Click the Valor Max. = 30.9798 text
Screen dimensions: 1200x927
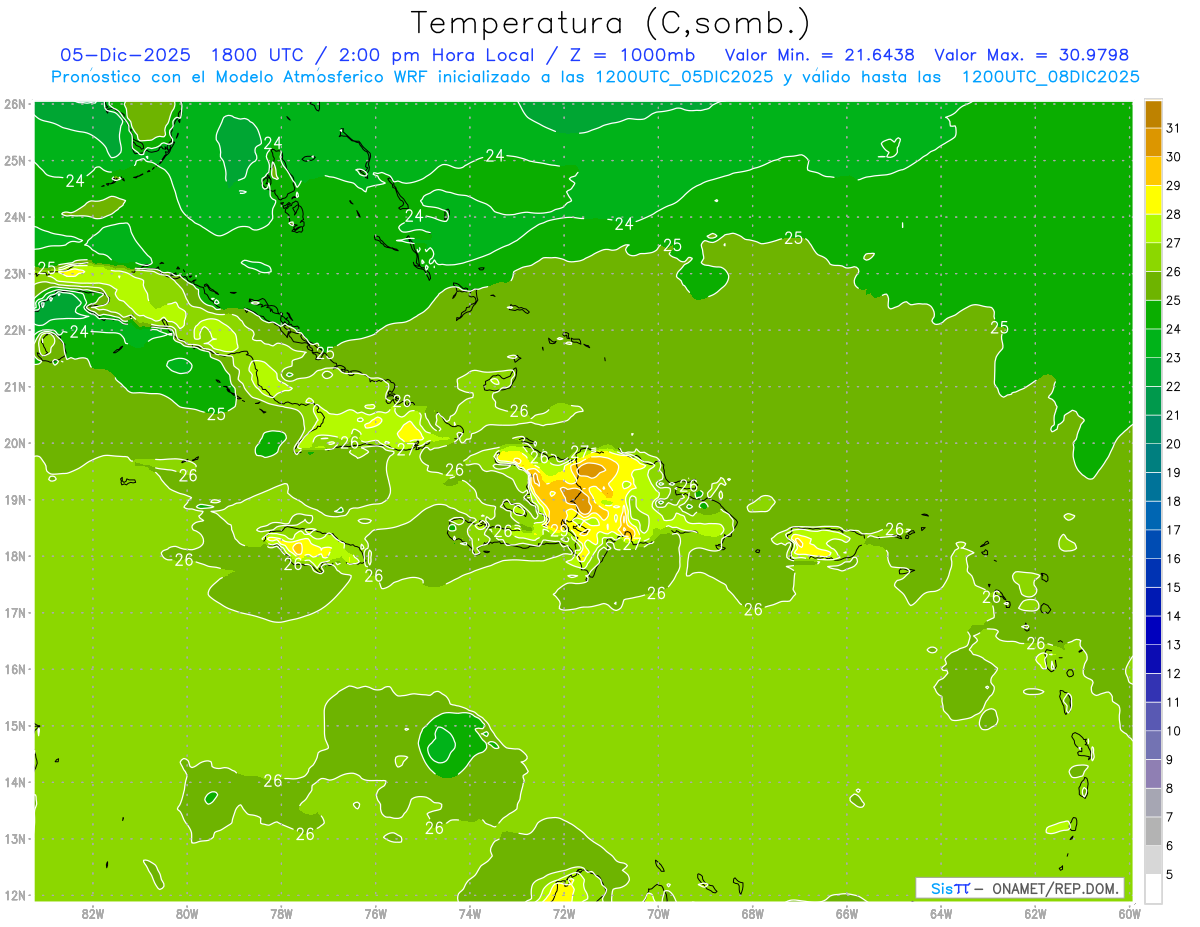click(x=1035, y=55)
